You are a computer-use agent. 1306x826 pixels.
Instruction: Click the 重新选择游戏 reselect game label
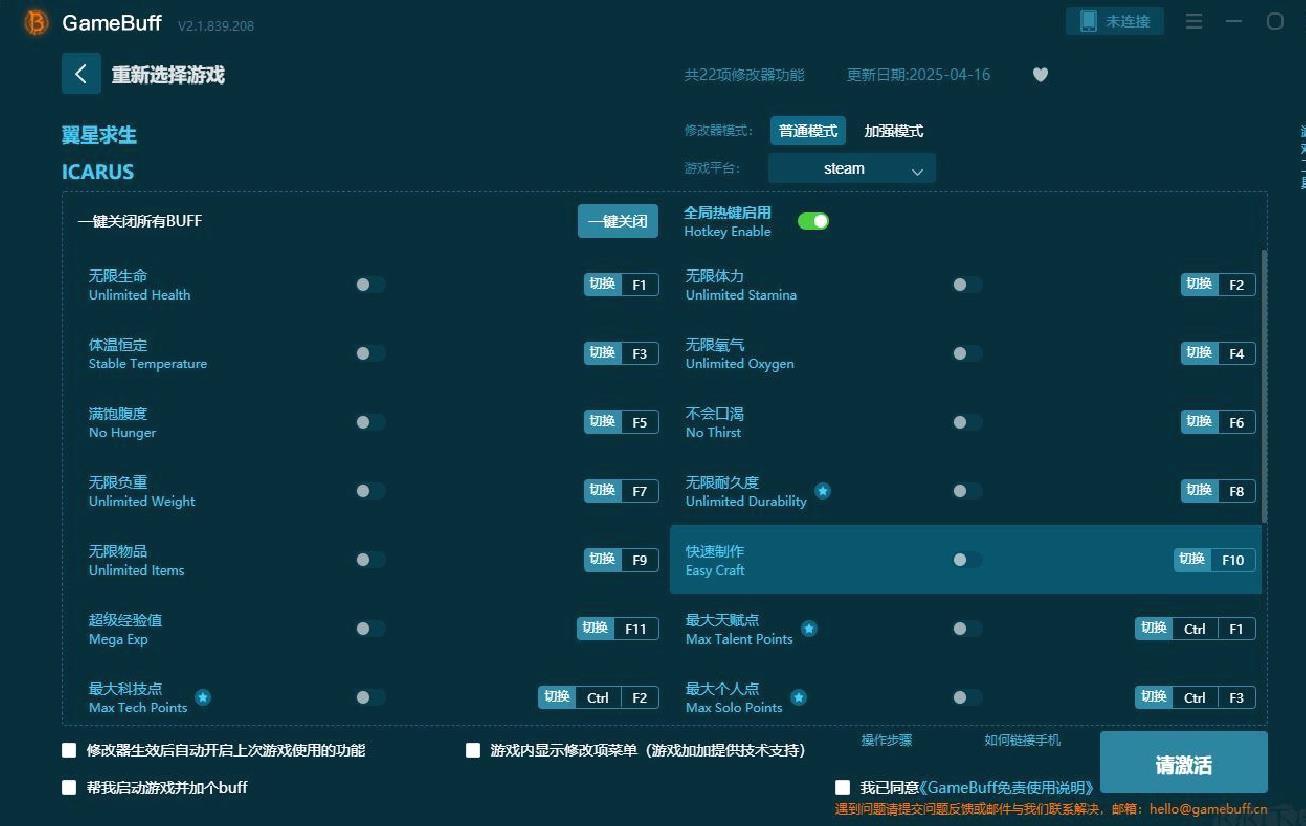click(168, 75)
